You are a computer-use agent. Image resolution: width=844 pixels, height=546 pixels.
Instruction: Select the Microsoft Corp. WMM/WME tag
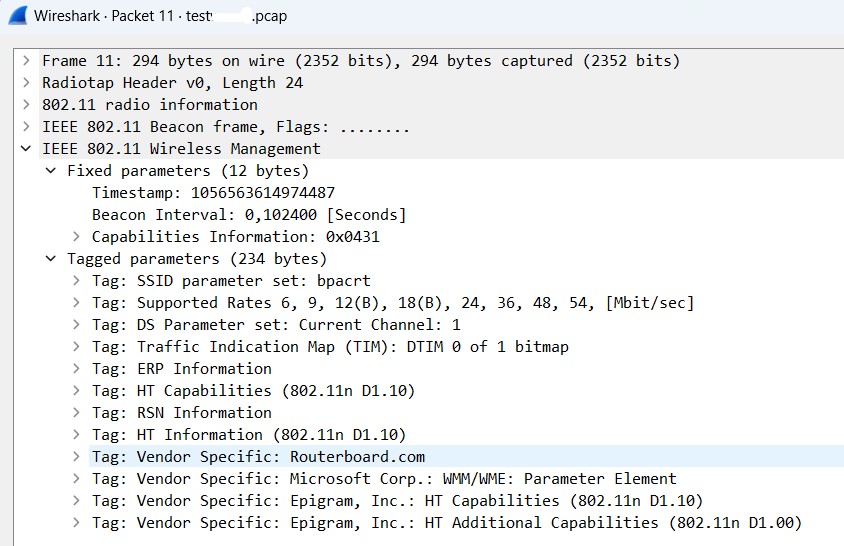click(x=384, y=479)
